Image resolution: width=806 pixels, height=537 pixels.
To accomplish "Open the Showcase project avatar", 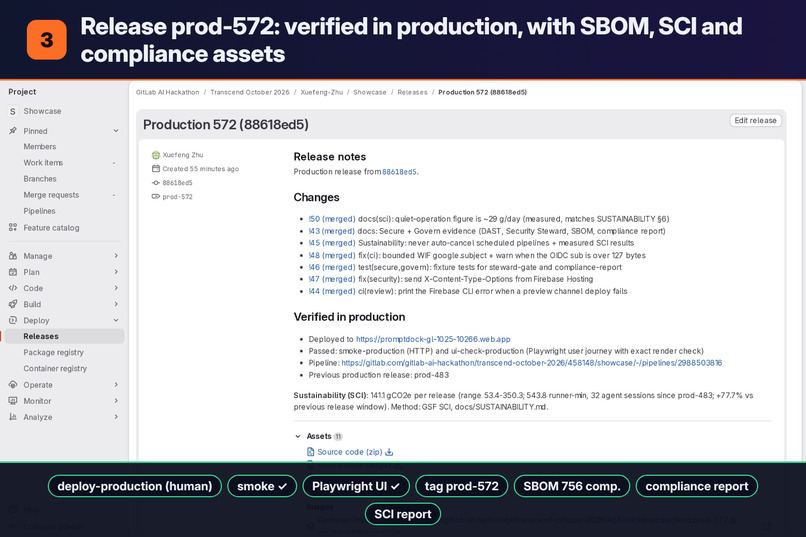I will click(x=13, y=111).
